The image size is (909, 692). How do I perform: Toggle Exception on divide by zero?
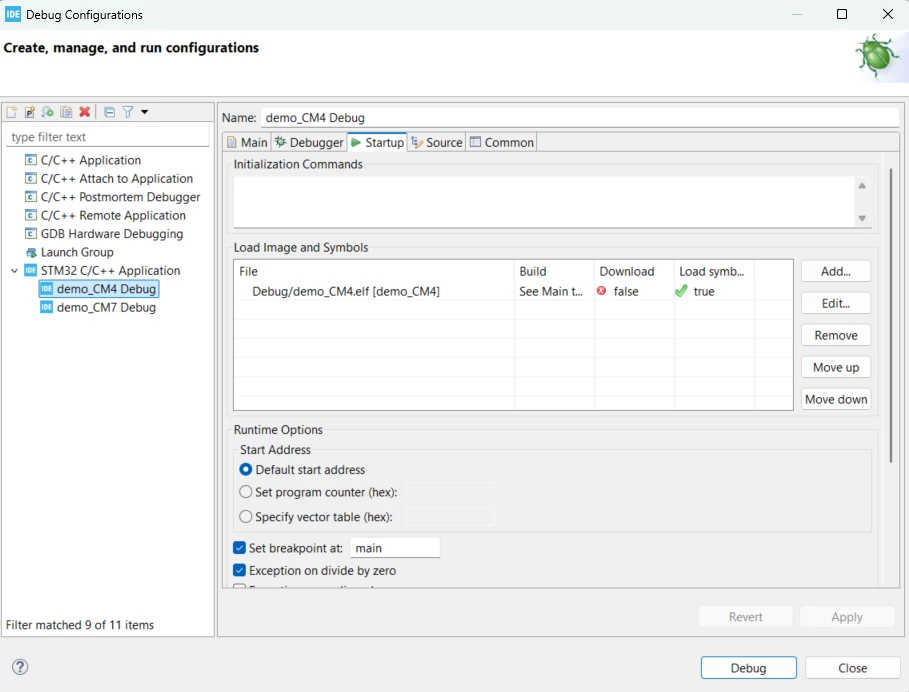239,570
